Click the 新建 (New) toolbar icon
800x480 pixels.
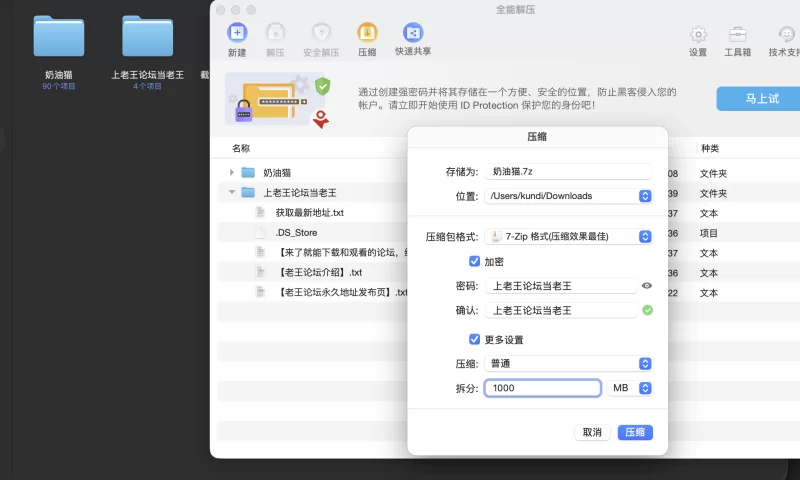(x=237, y=33)
